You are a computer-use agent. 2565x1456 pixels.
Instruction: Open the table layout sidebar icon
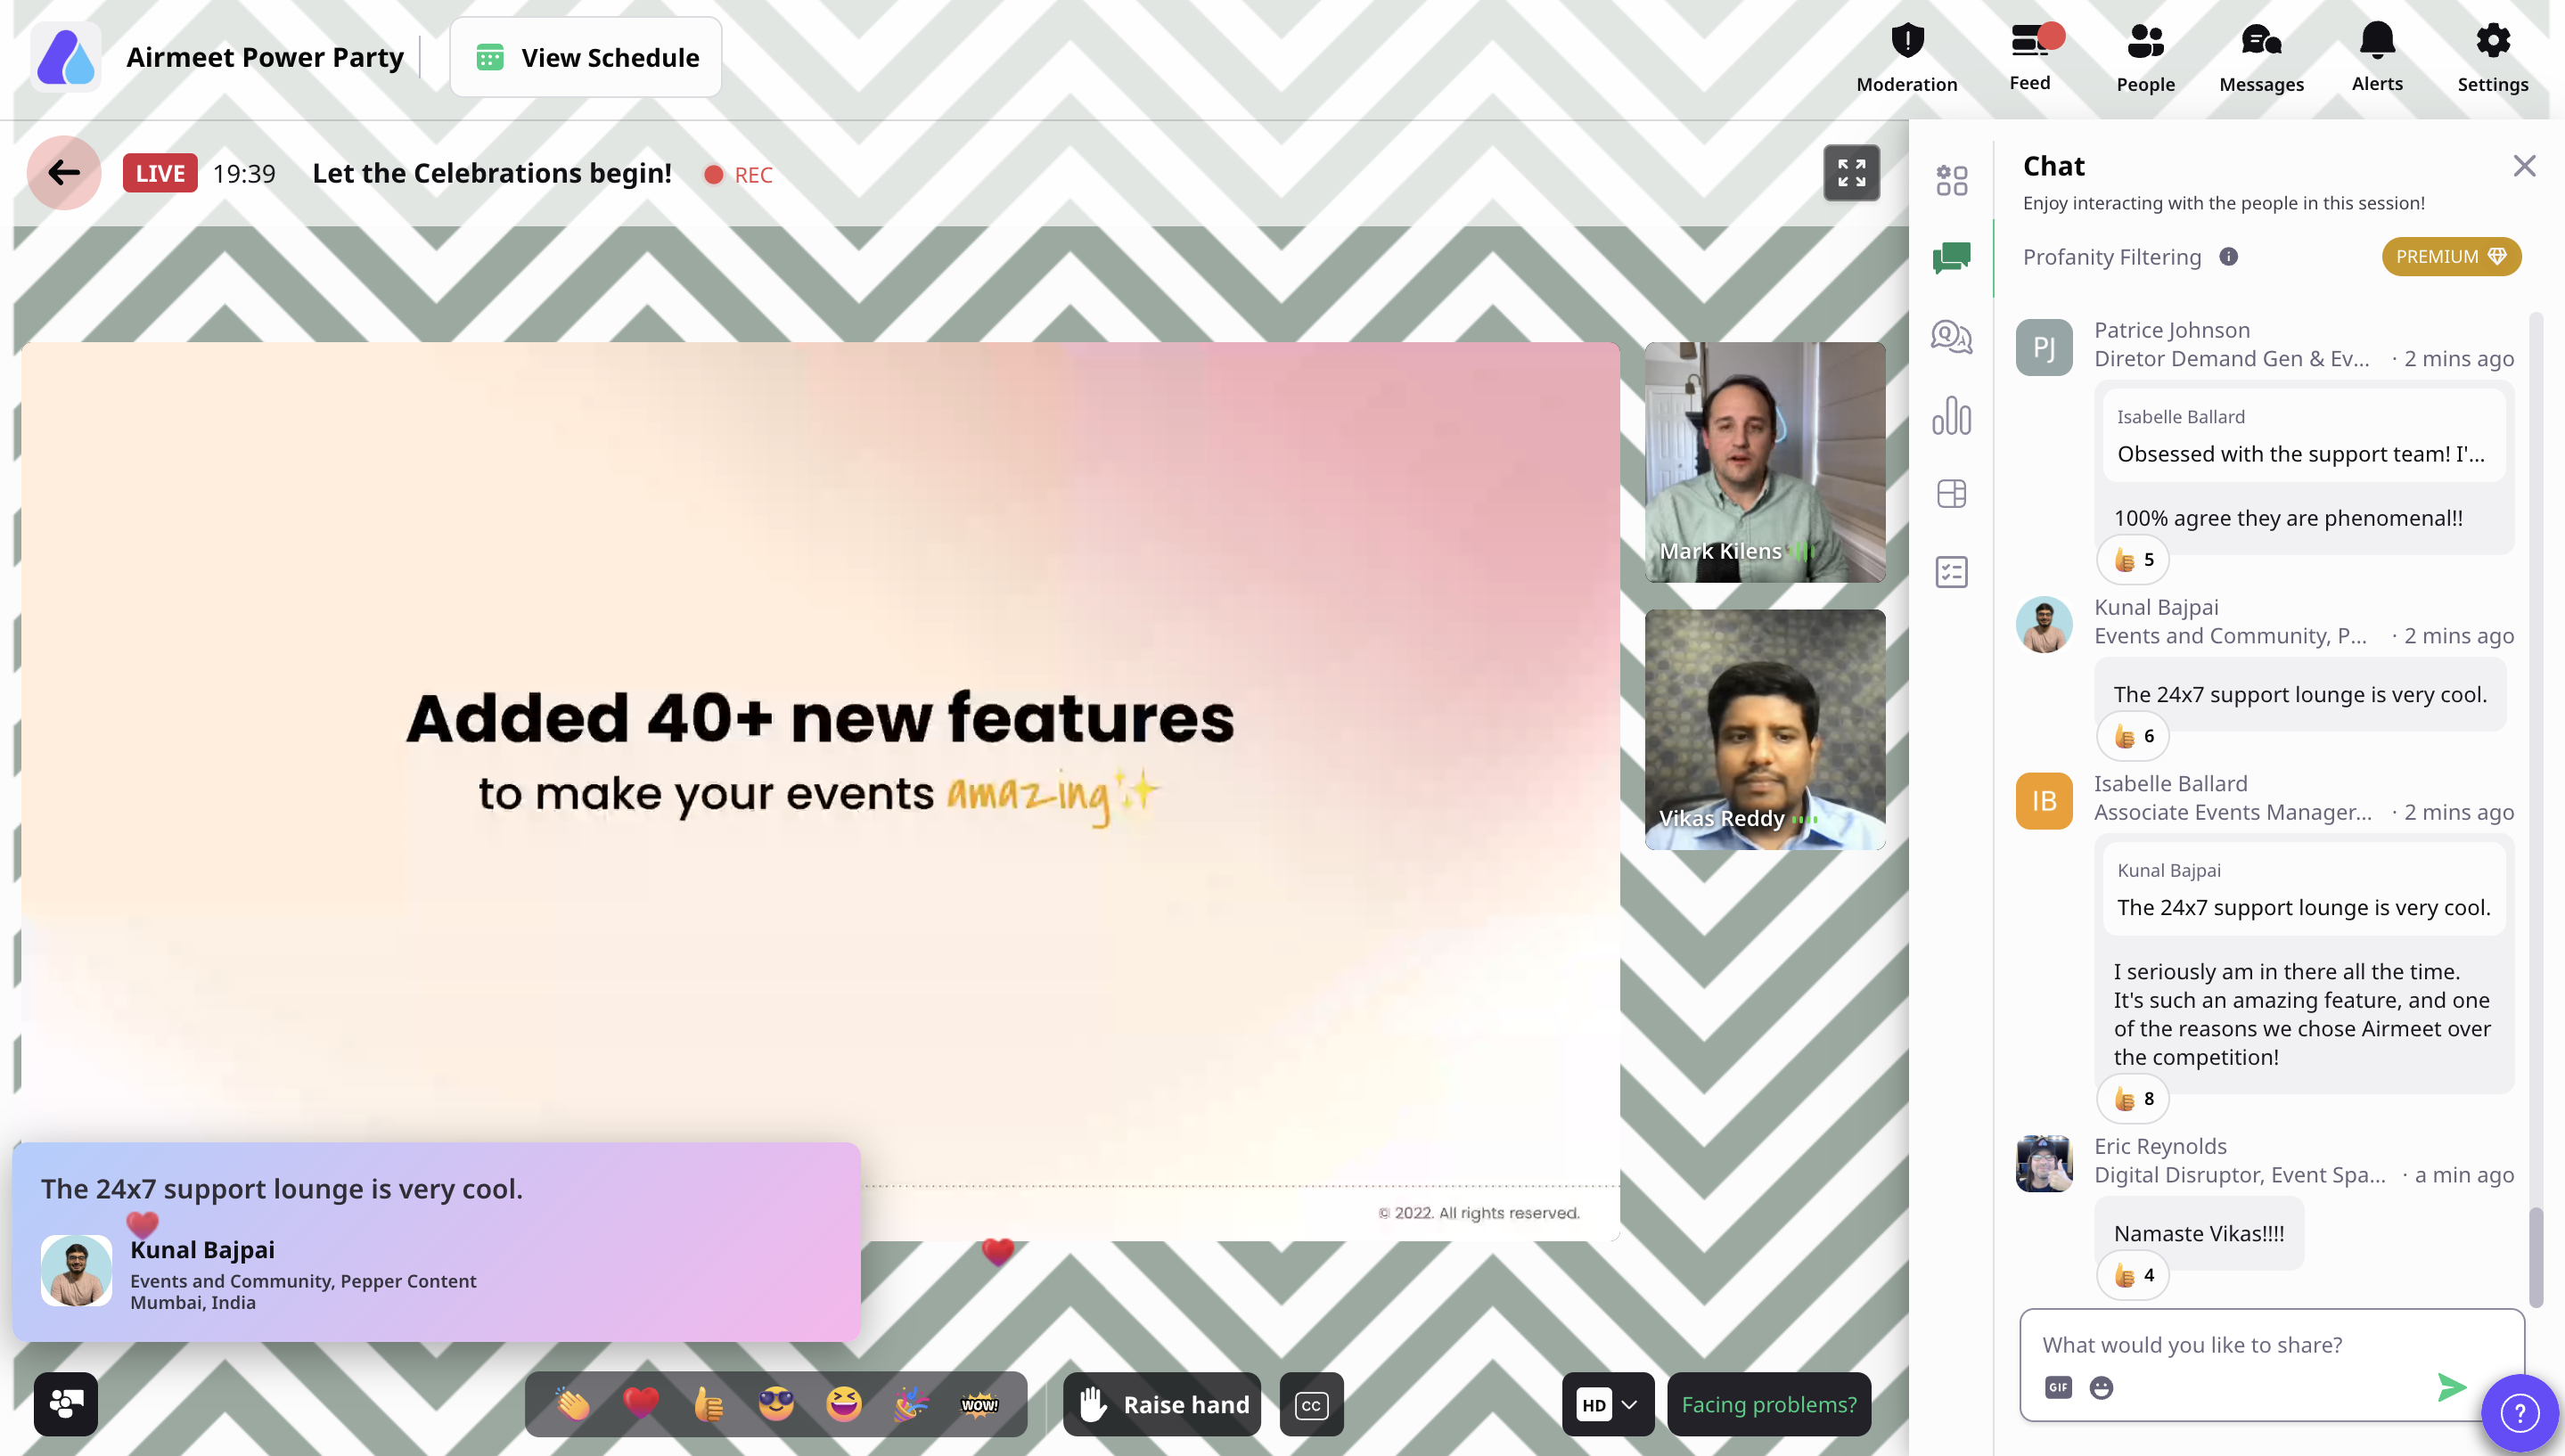click(1951, 493)
